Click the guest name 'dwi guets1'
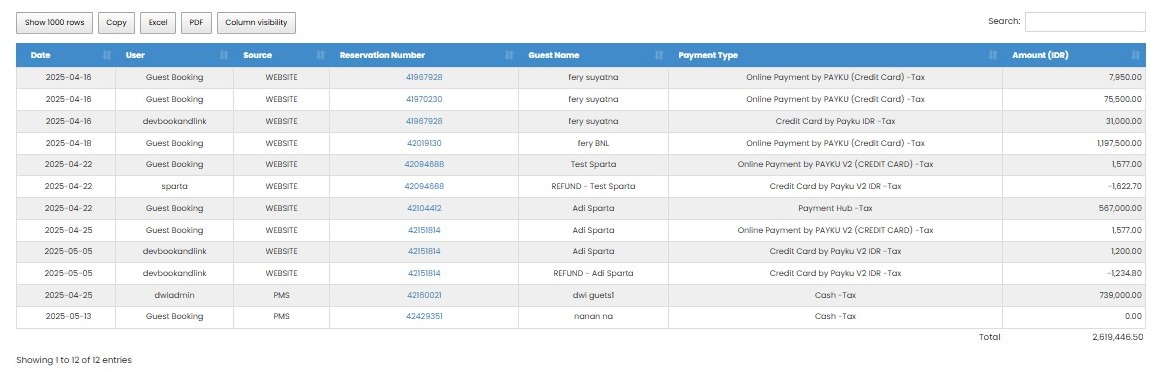Viewport: 1159px width, 378px height. click(594, 295)
